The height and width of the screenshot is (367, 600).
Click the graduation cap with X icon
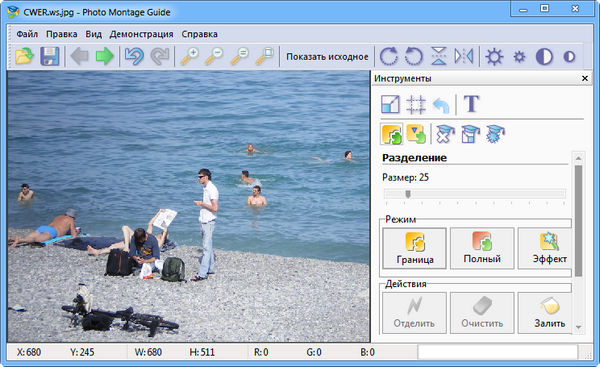click(445, 134)
